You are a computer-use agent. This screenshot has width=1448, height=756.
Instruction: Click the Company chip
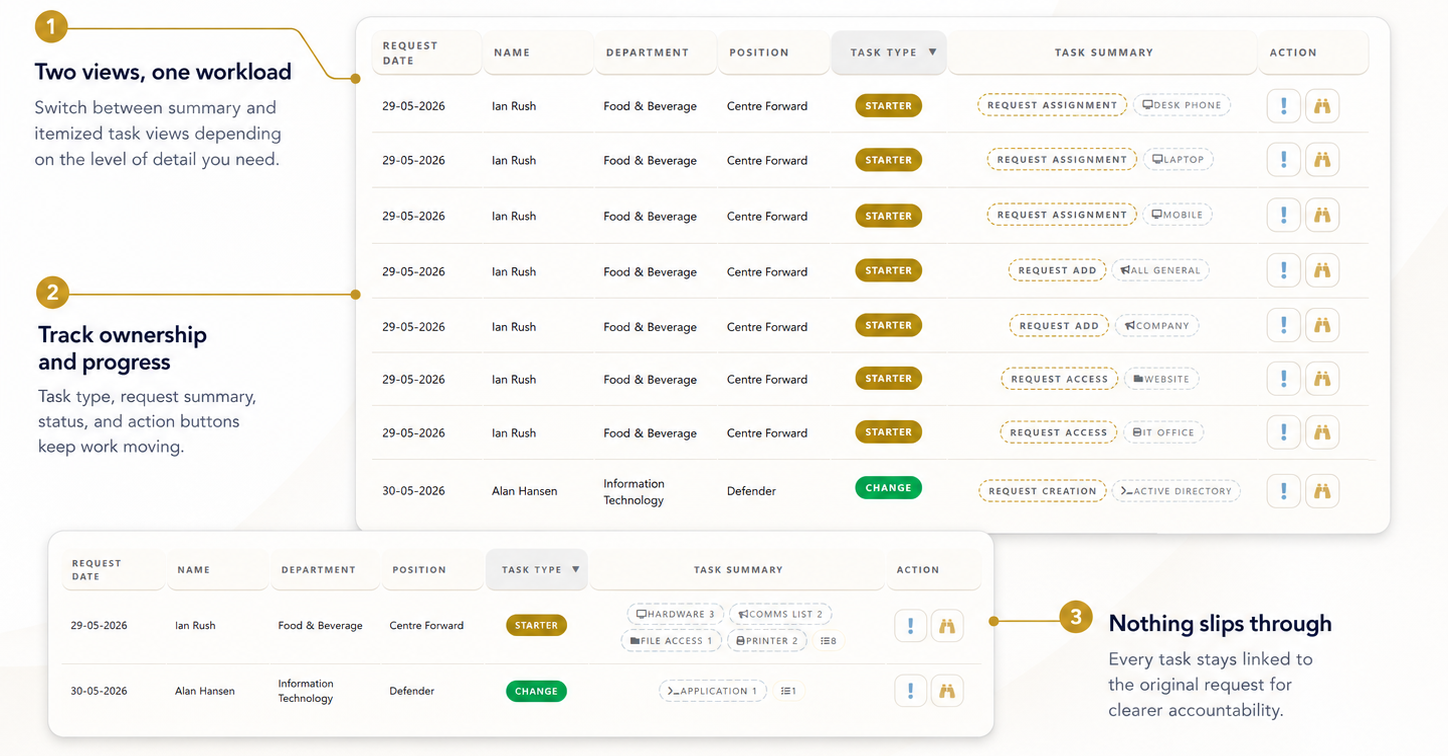(x=1157, y=325)
